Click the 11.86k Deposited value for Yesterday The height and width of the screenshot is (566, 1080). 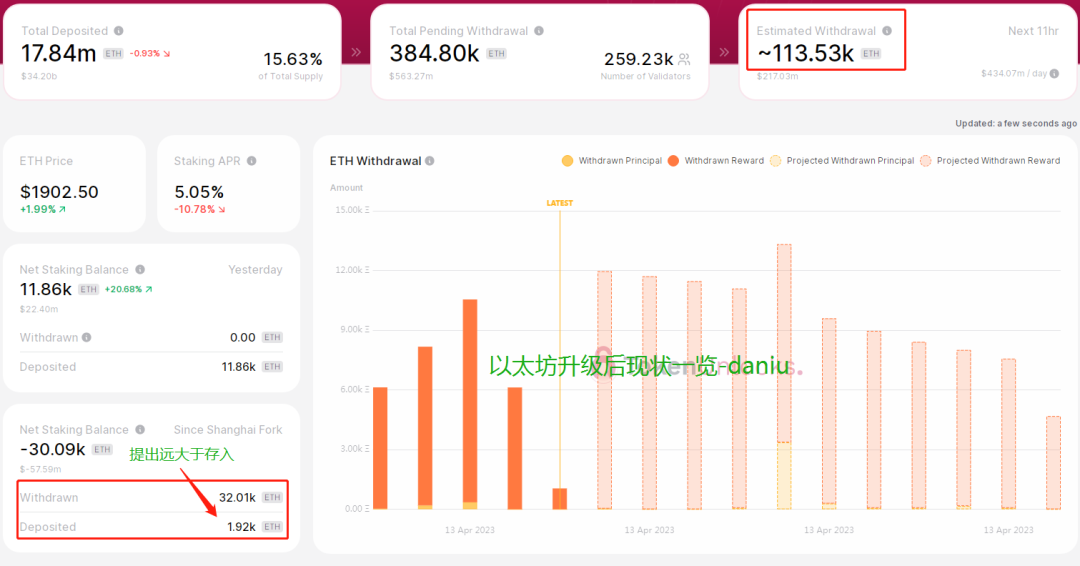[x=238, y=367]
